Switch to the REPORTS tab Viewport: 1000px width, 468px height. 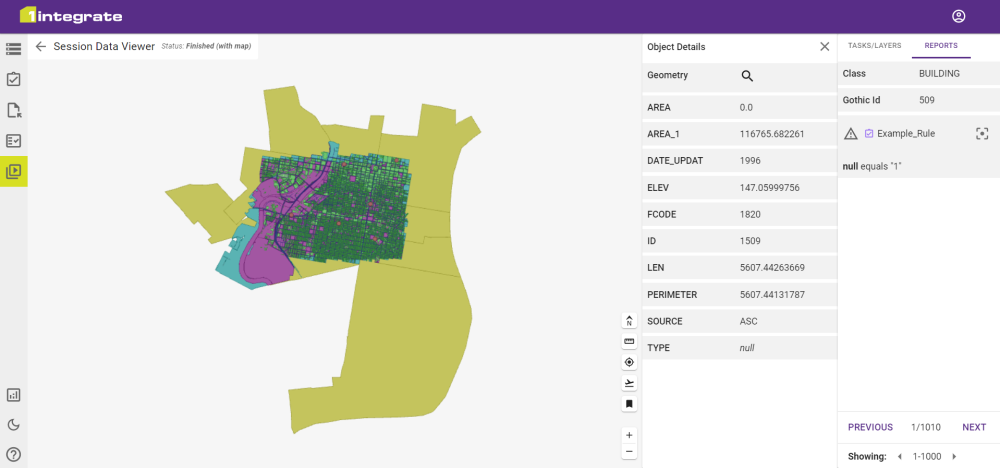941,46
